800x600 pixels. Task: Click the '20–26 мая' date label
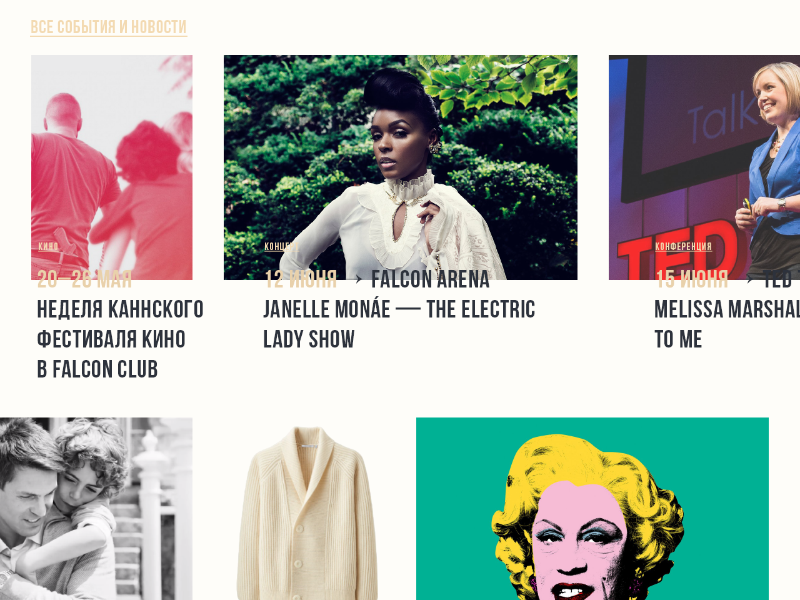tap(84, 280)
